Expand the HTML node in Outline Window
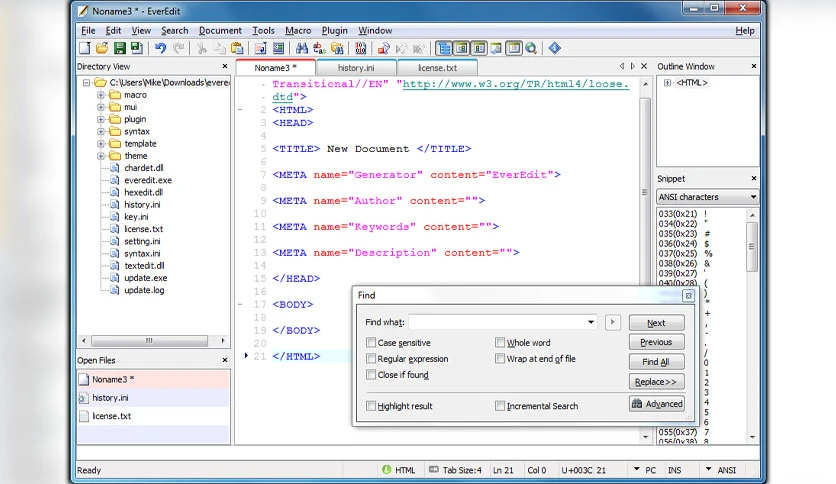Image resolution: width=836 pixels, height=484 pixels. click(x=667, y=83)
